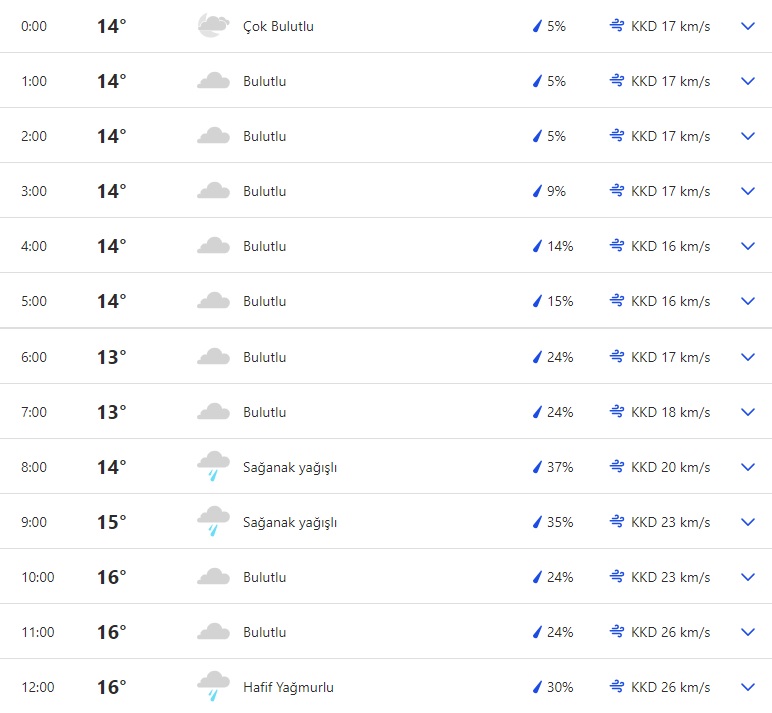Click the raindrop icon beside 37%
Image resolution: width=772 pixels, height=713 pixels.
tap(537, 467)
